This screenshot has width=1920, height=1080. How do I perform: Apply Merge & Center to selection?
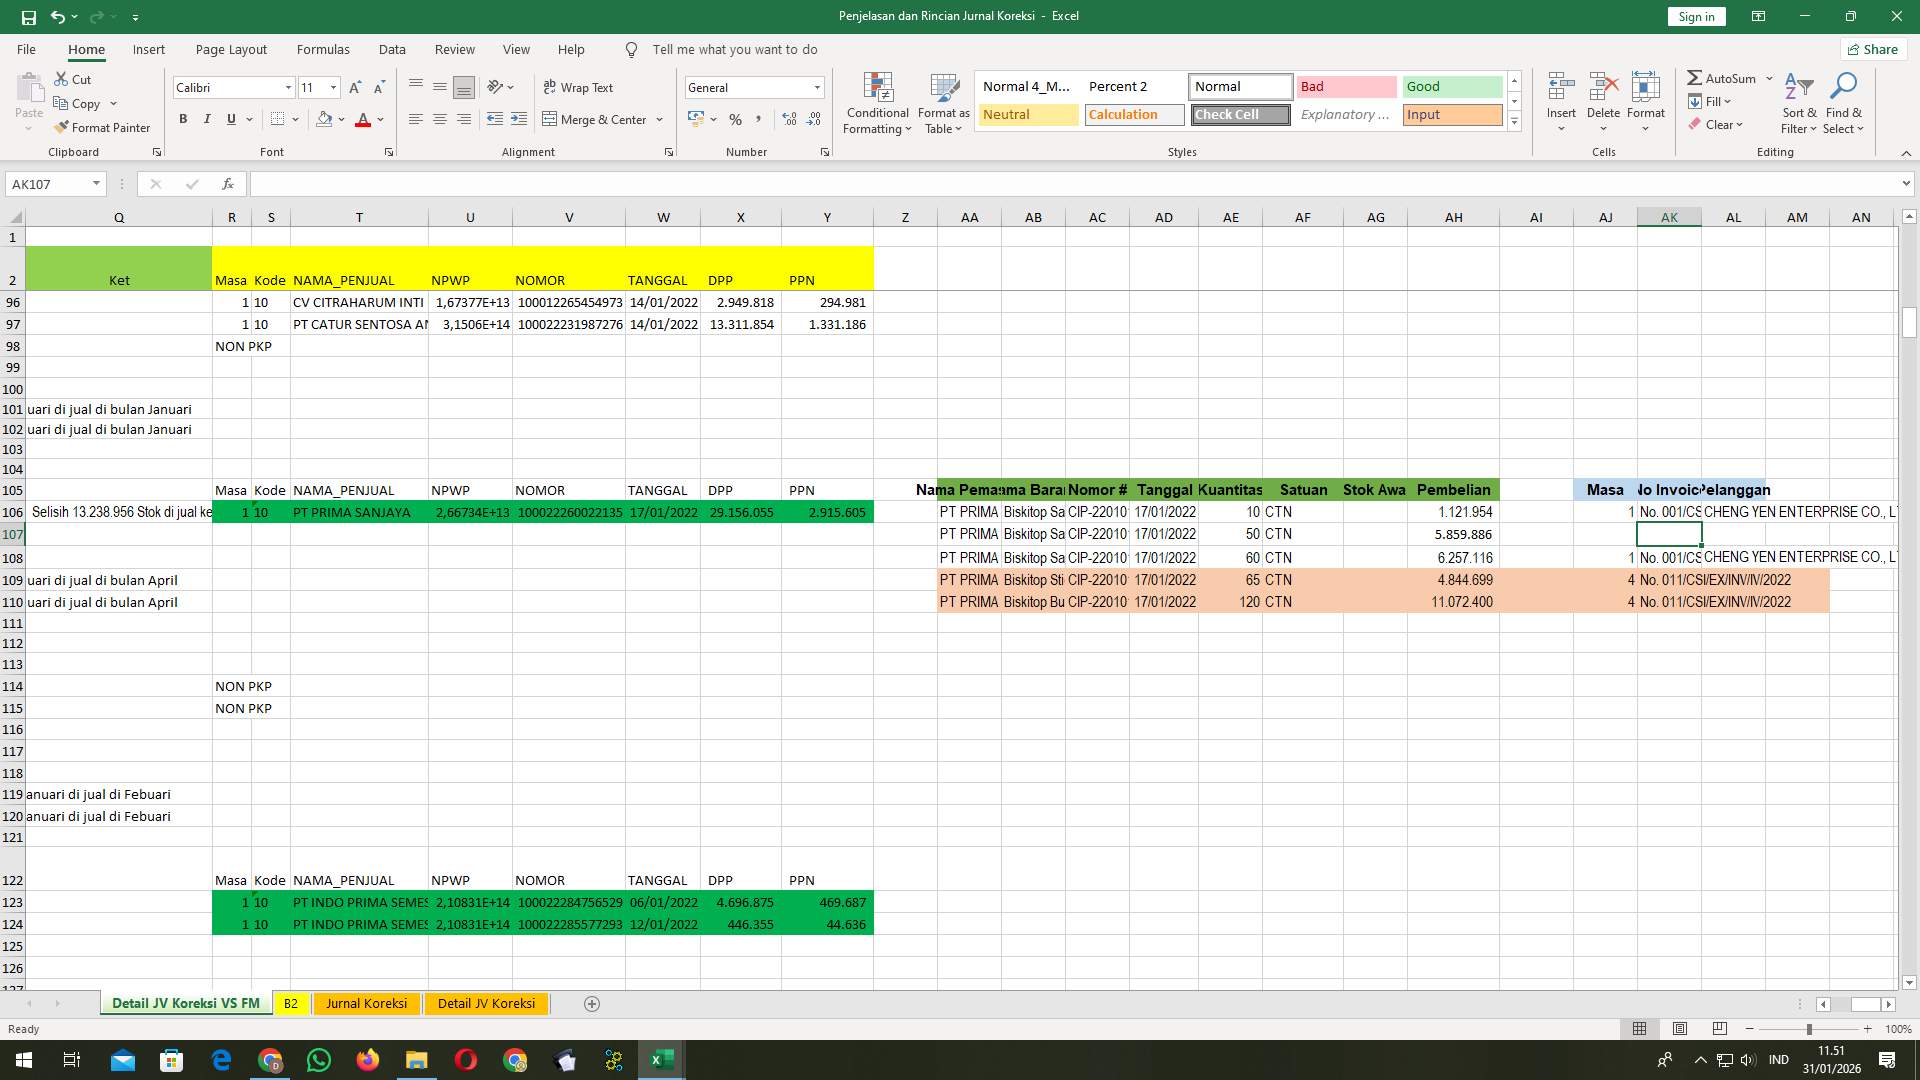click(x=596, y=119)
